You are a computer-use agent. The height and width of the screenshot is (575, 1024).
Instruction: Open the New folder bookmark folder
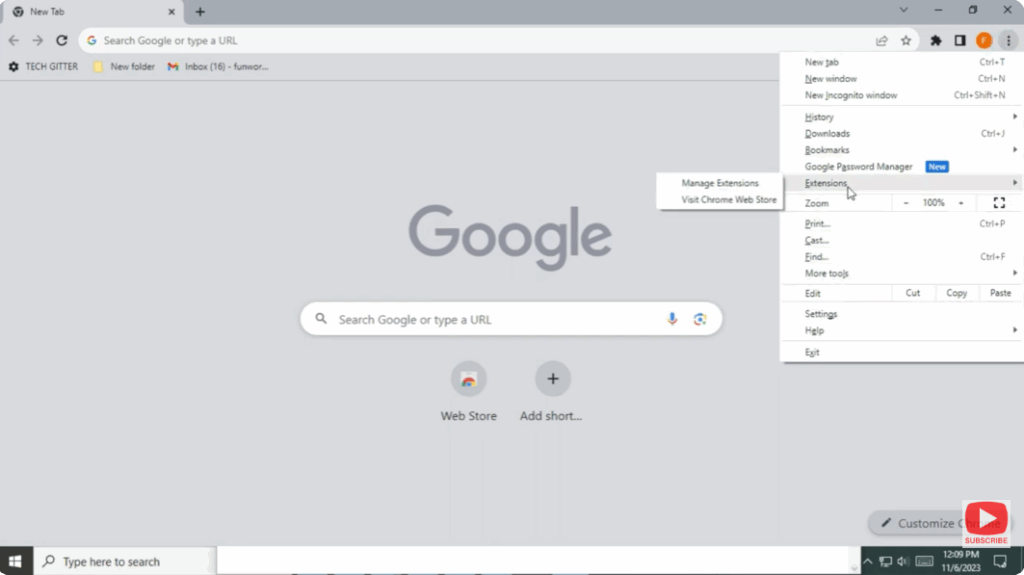pyautogui.click(x=124, y=67)
